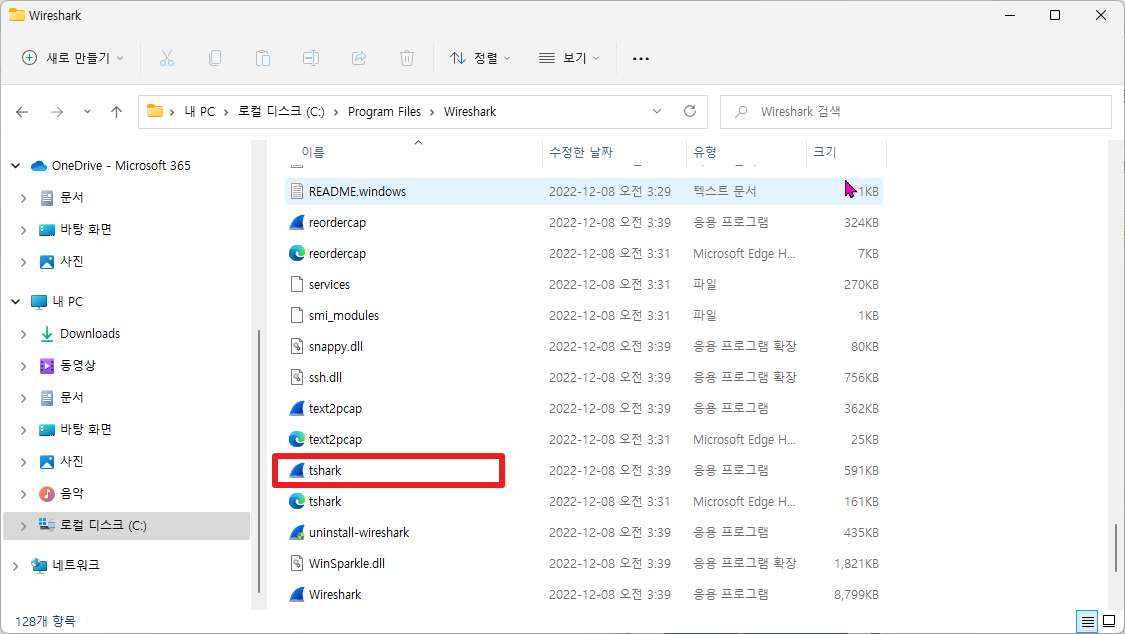This screenshot has width=1125, height=634.
Task: Select the reordercap Edge HTML file icon
Action: point(296,253)
